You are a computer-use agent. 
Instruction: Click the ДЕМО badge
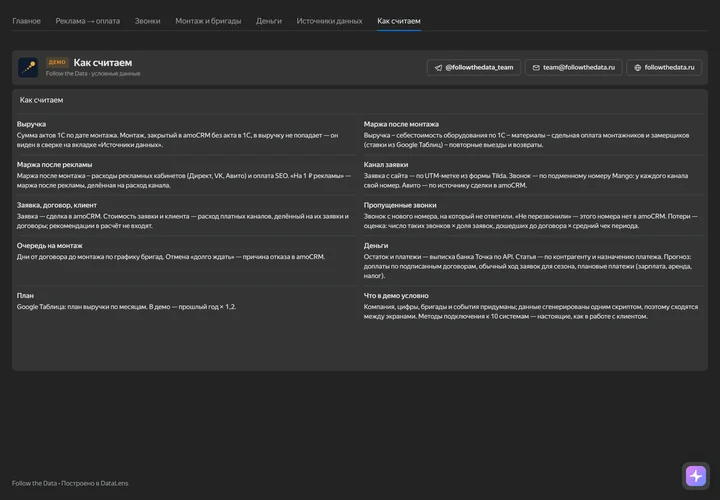(x=57, y=62)
